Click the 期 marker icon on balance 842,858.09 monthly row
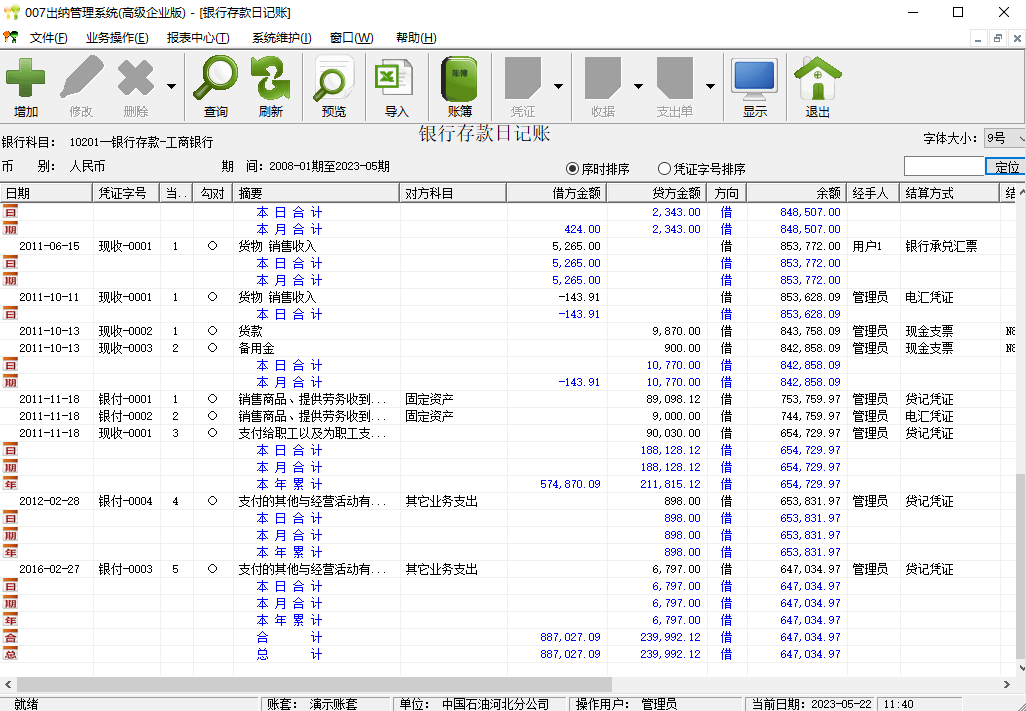 click(10, 382)
